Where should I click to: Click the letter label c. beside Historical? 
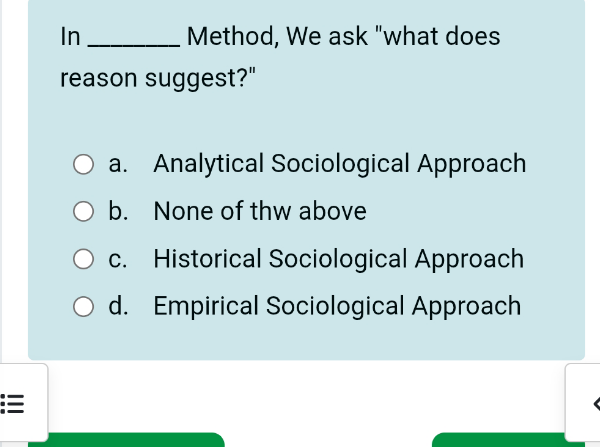[117, 259]
